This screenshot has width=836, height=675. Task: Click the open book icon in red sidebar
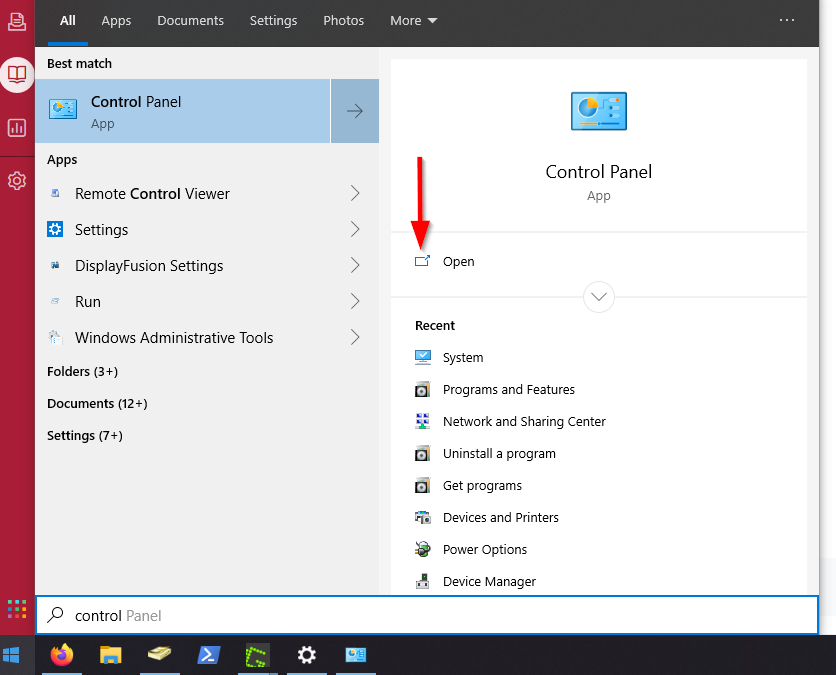click(x=17, y=74)
